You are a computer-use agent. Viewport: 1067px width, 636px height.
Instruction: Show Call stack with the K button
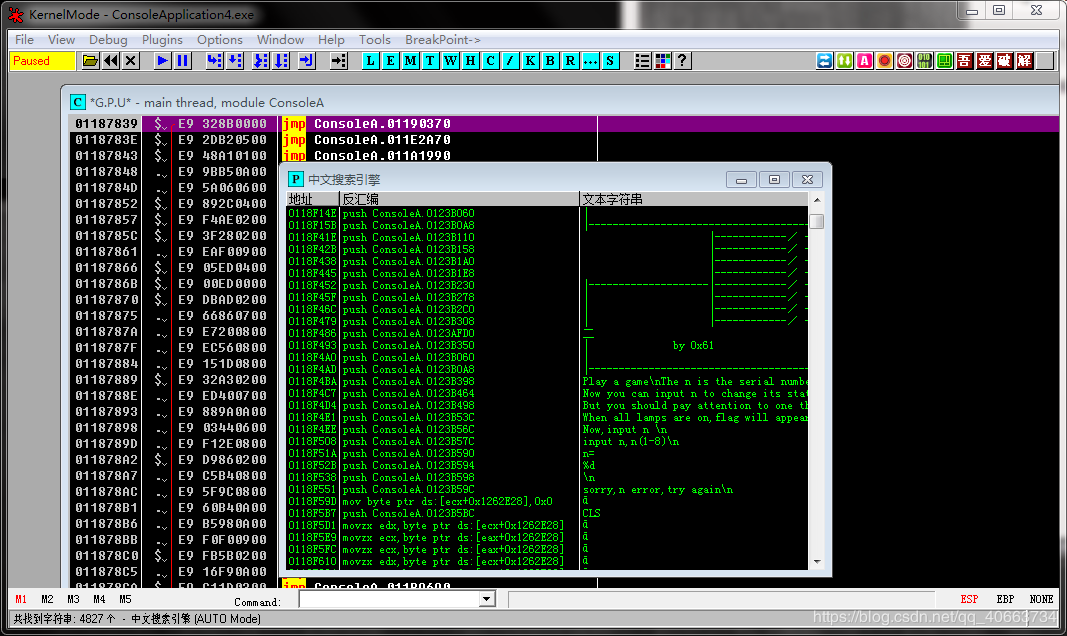(x=530, y=61)
